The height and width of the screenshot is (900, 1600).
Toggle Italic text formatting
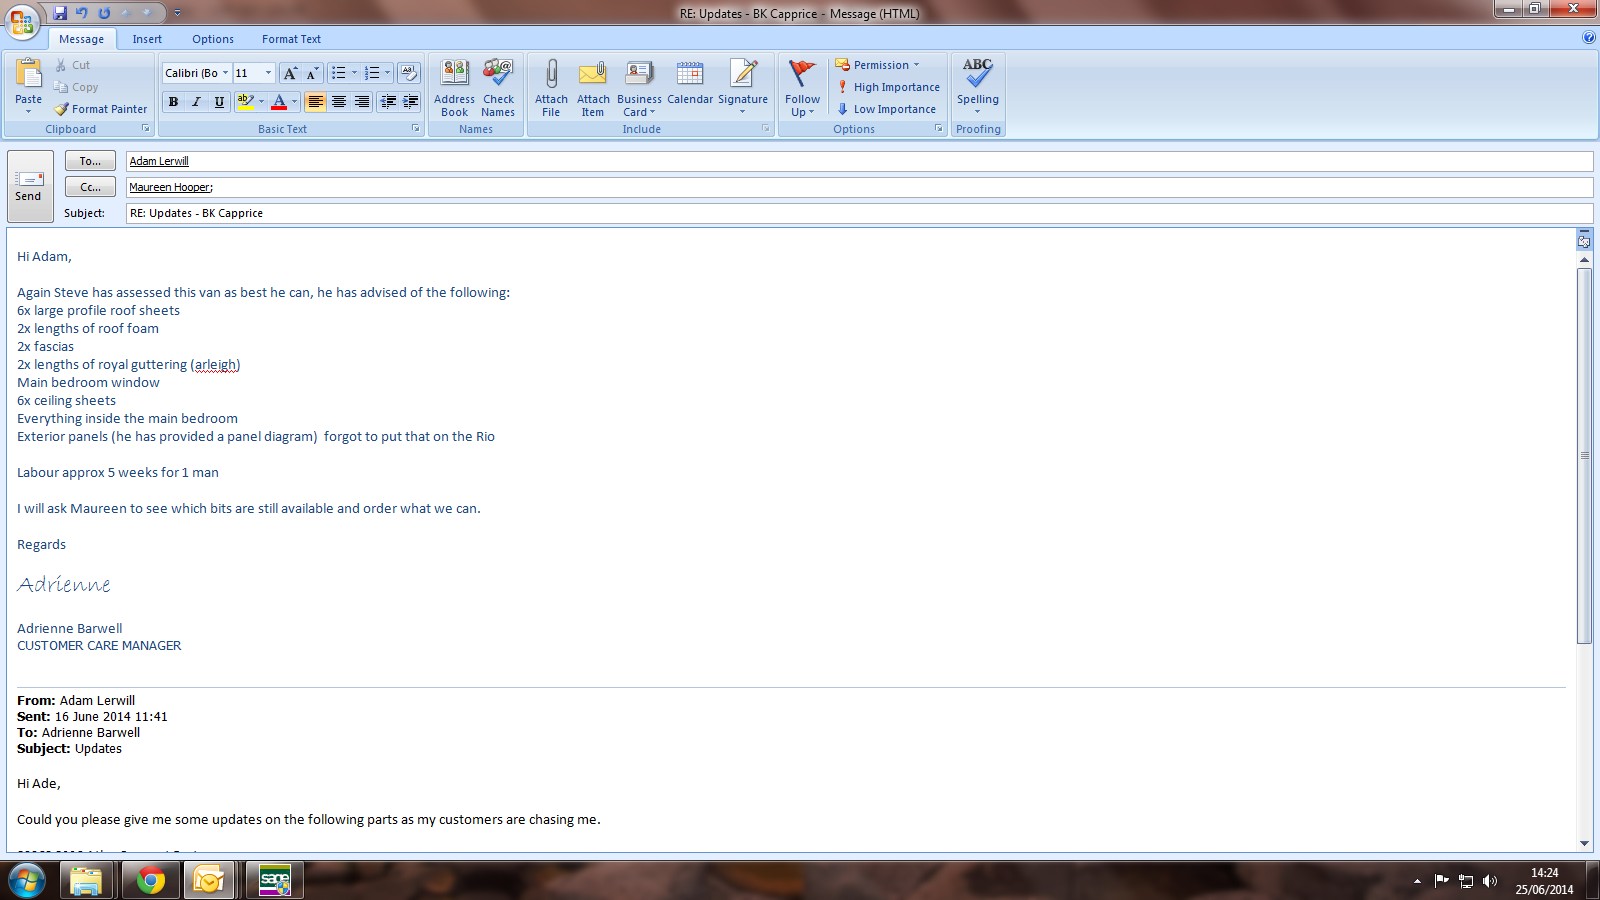(x=196, y=102)
